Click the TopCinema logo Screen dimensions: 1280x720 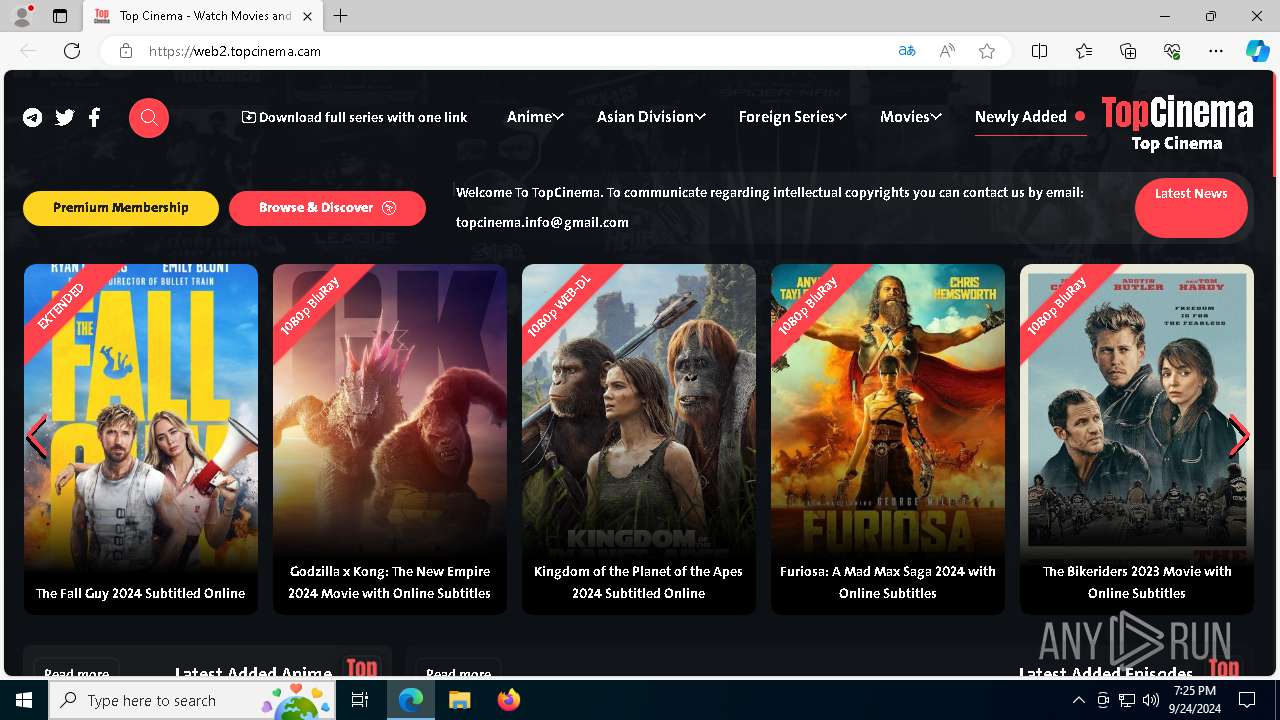tap(1177, 124)
